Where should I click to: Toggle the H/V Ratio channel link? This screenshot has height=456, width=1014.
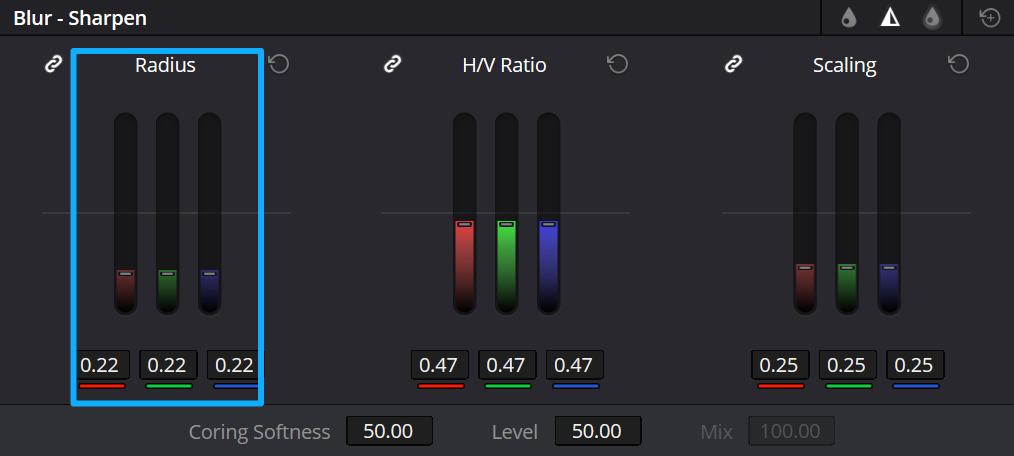click(x=392, y=65)
